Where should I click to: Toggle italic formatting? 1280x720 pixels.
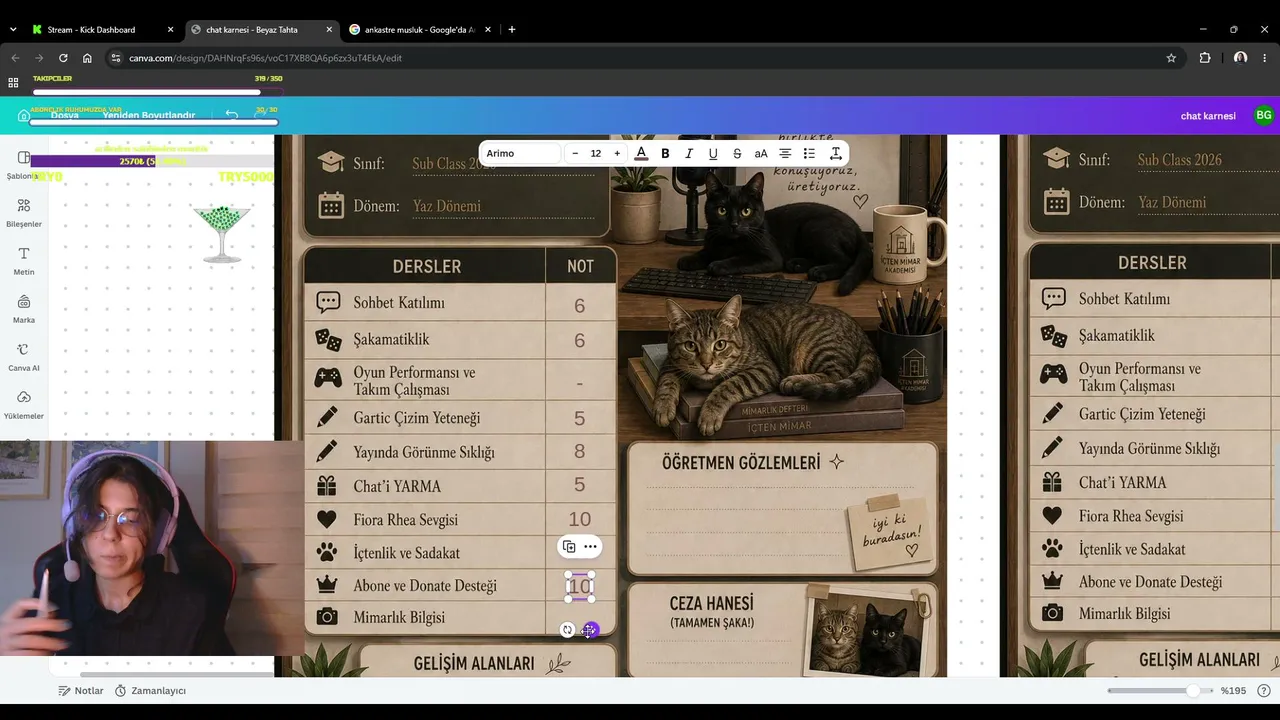[x=689, y=153]
